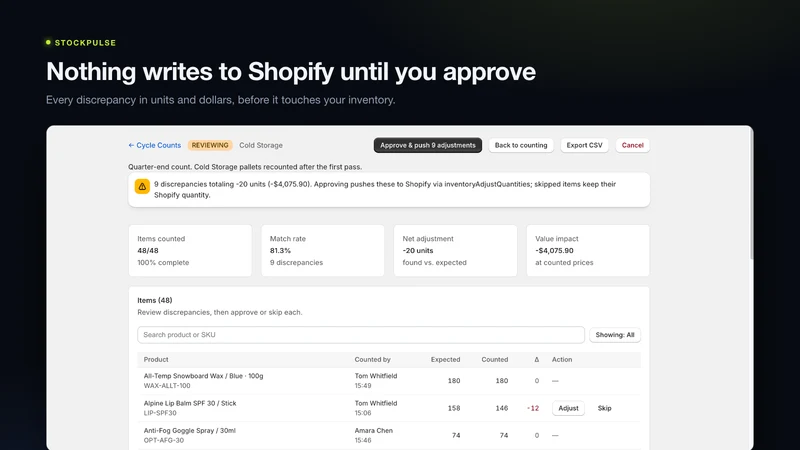800x450 pixels.
Task: Click counted value 146 for Lip Balm
Action: pyautogui.click(x=502, y=408)
